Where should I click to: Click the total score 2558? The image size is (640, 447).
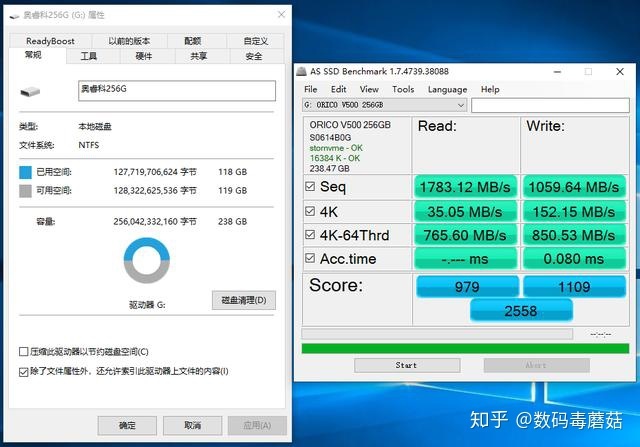(x=521, y=311)
